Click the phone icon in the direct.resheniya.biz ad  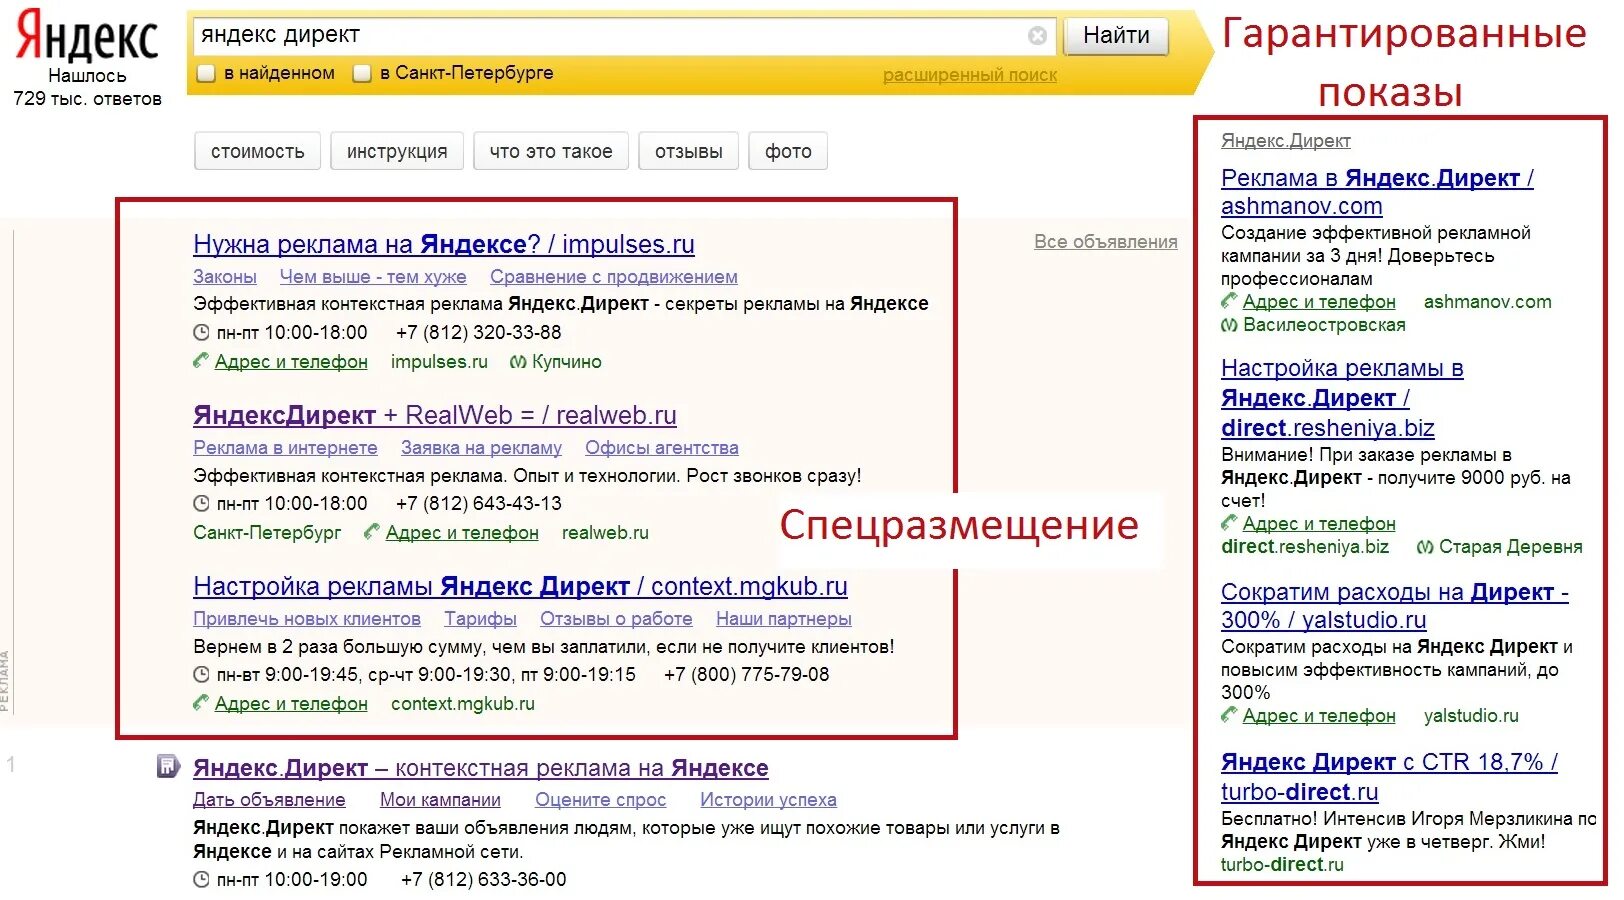[x=1229, y=523]
